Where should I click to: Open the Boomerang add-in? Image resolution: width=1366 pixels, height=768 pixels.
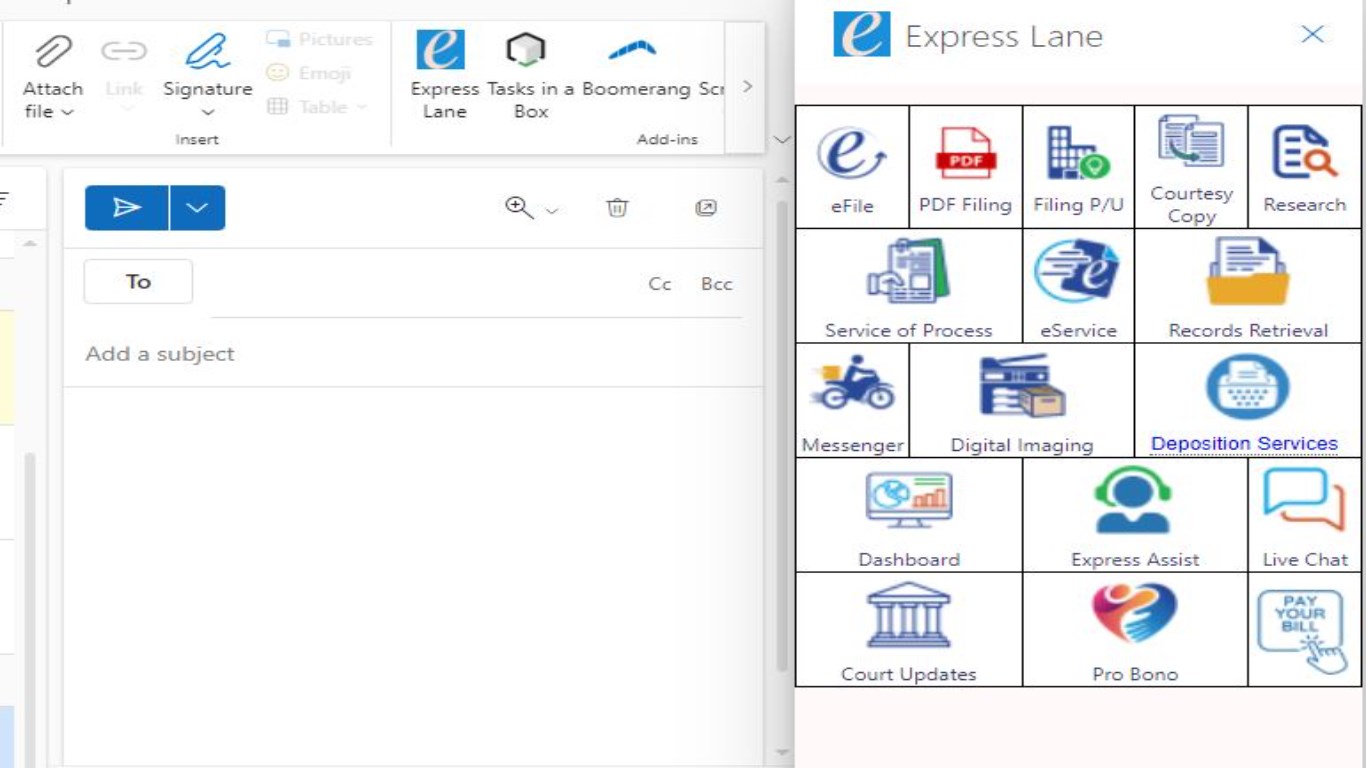pos(635,66)
